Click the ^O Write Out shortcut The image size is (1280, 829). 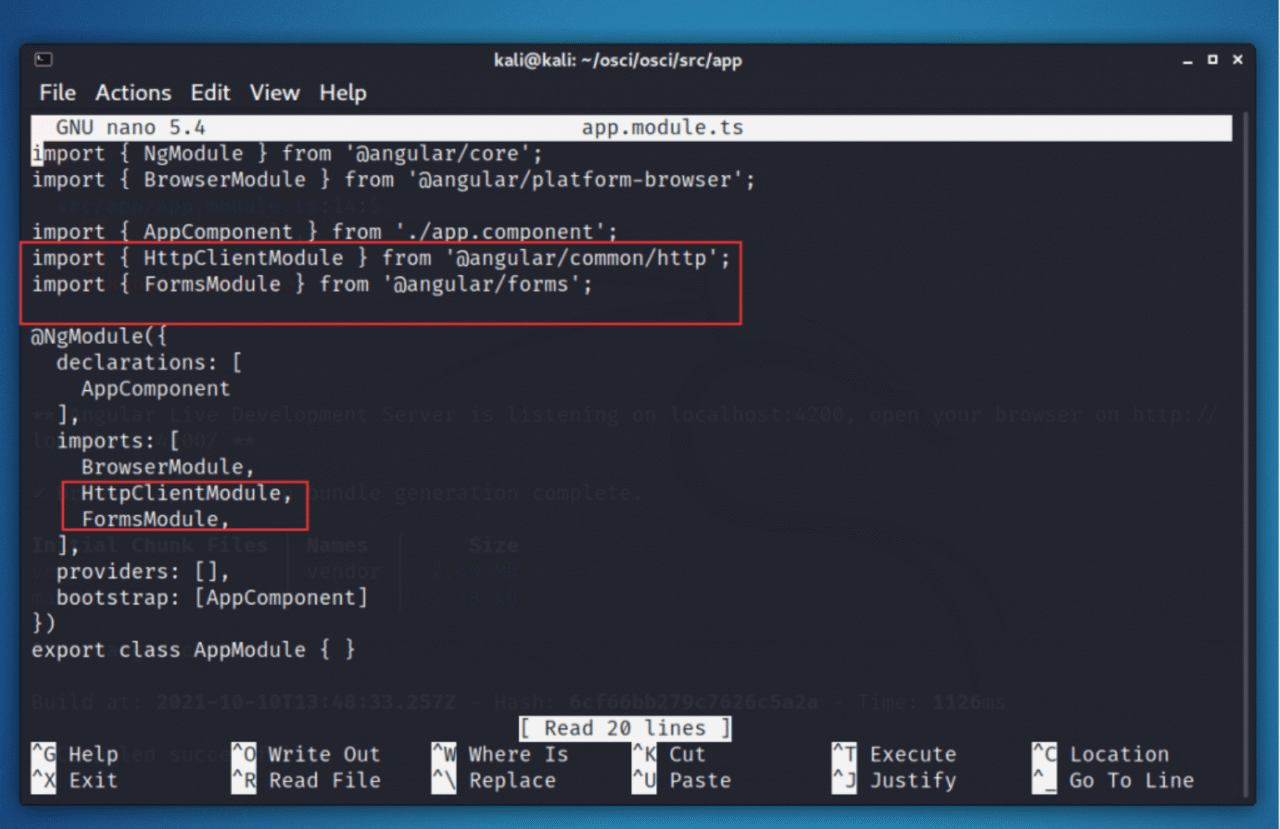tap(306, 754)
